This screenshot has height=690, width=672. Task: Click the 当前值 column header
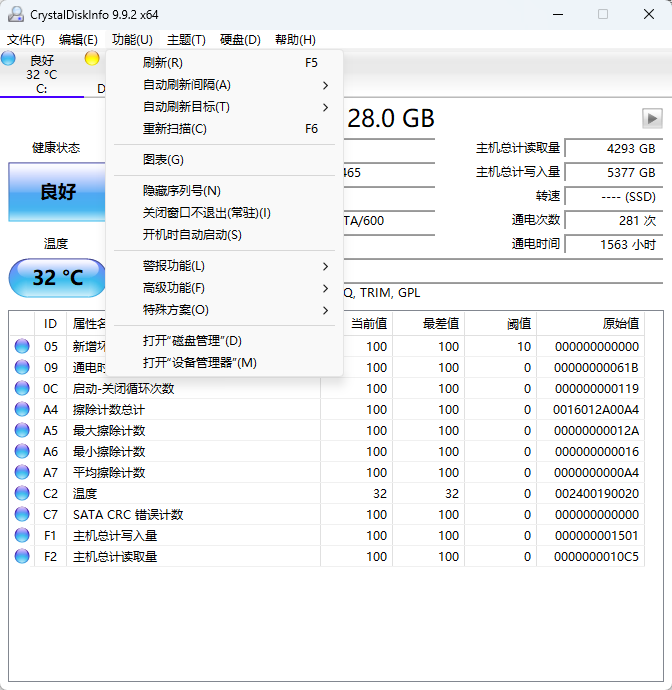(368, 324)
